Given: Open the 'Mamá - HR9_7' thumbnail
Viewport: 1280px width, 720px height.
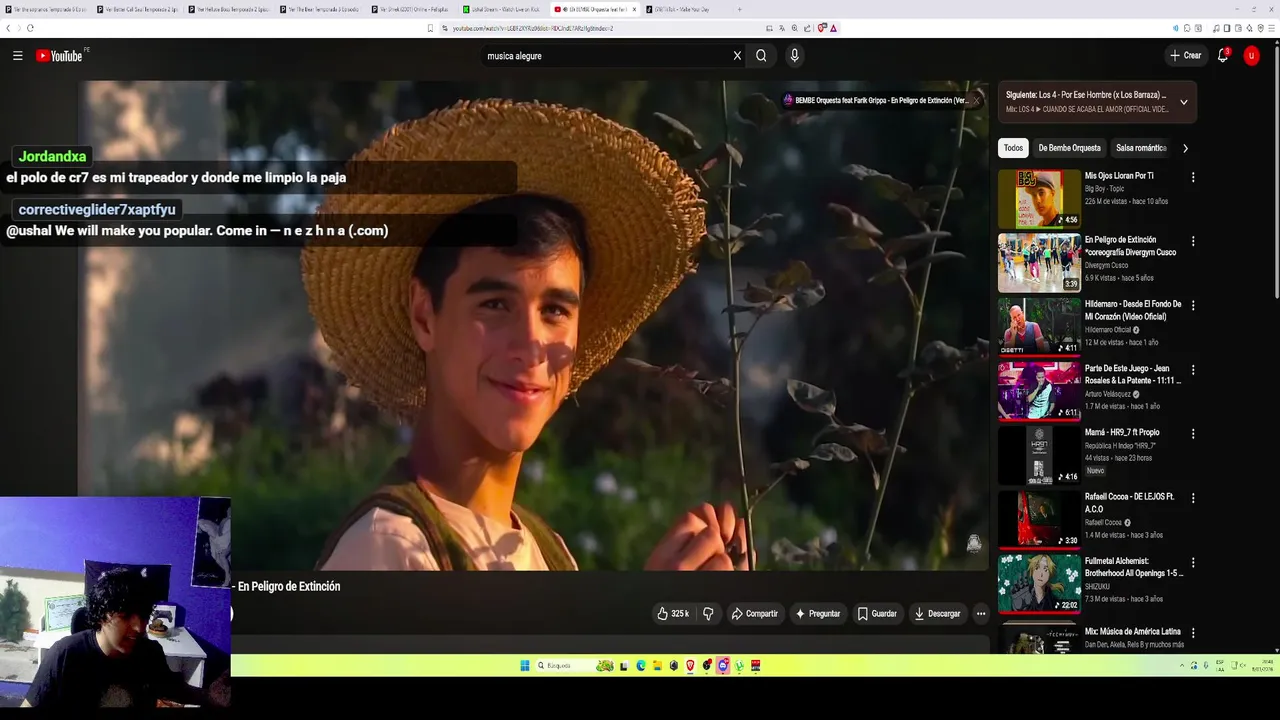Looking at the screenshot, I should (x=1039, y=455).
